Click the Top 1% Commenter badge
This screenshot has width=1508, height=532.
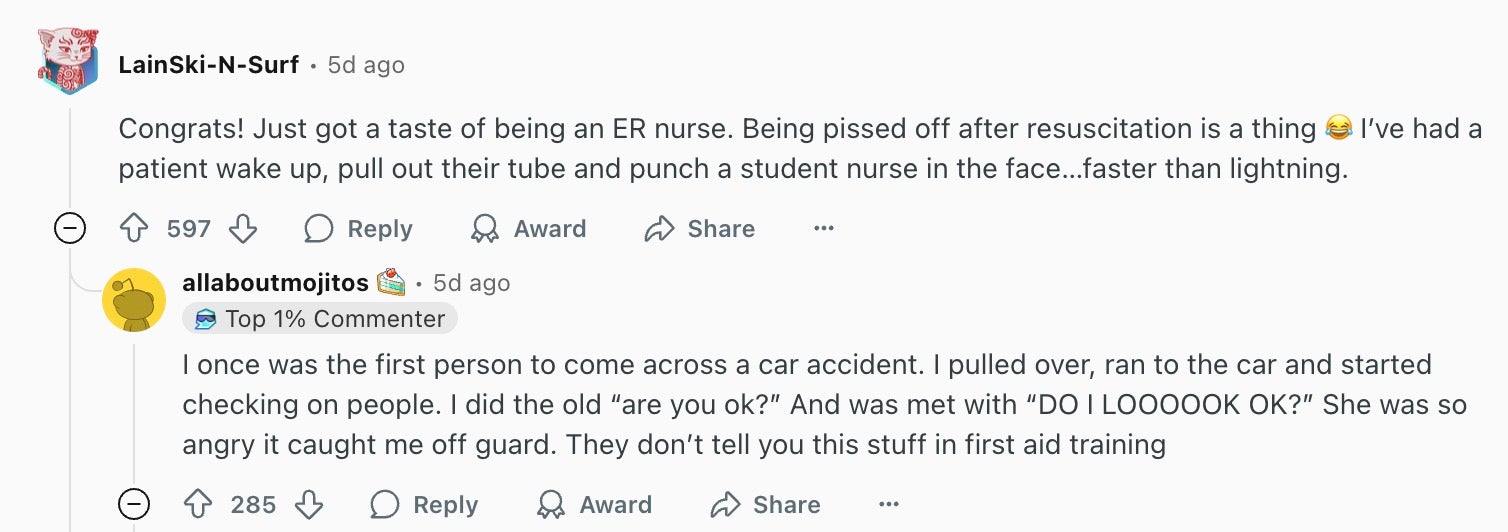click(x=320, y=319)
